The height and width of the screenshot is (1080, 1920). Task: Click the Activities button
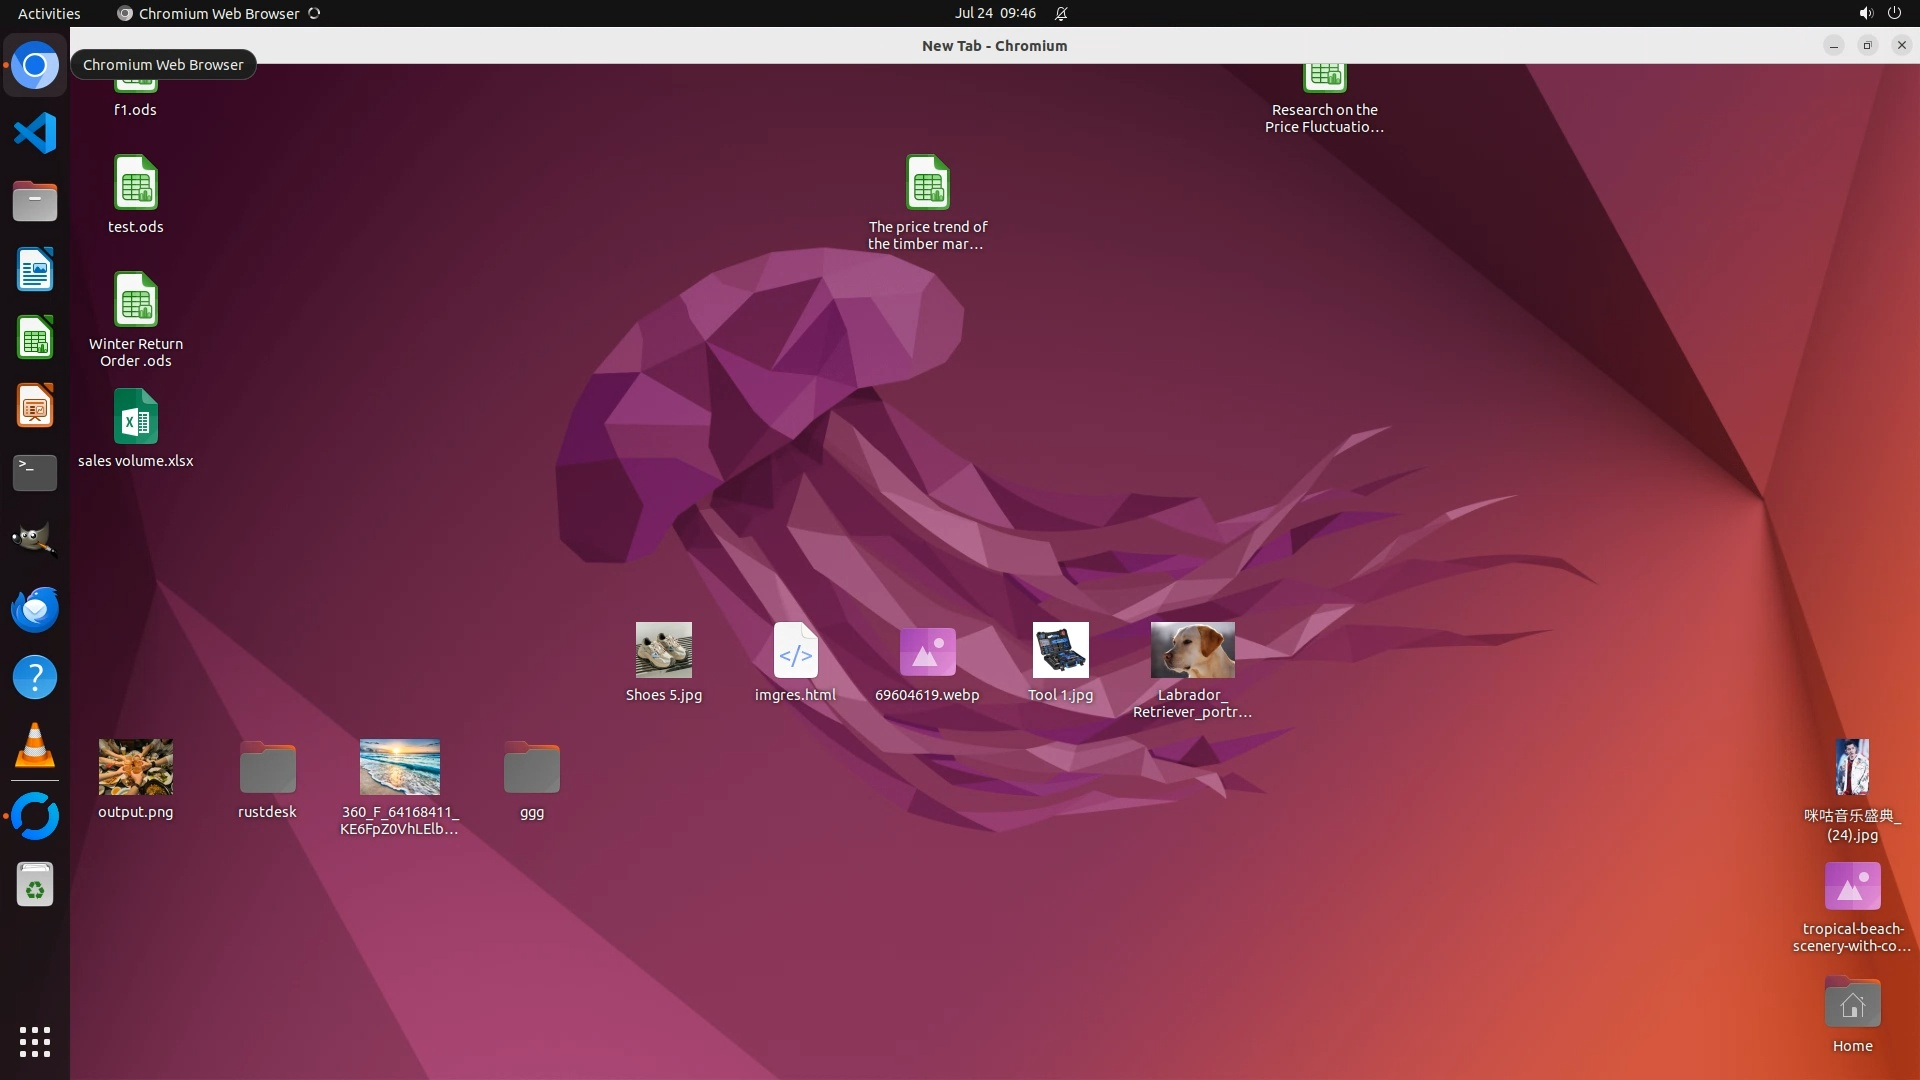[49, 13]
